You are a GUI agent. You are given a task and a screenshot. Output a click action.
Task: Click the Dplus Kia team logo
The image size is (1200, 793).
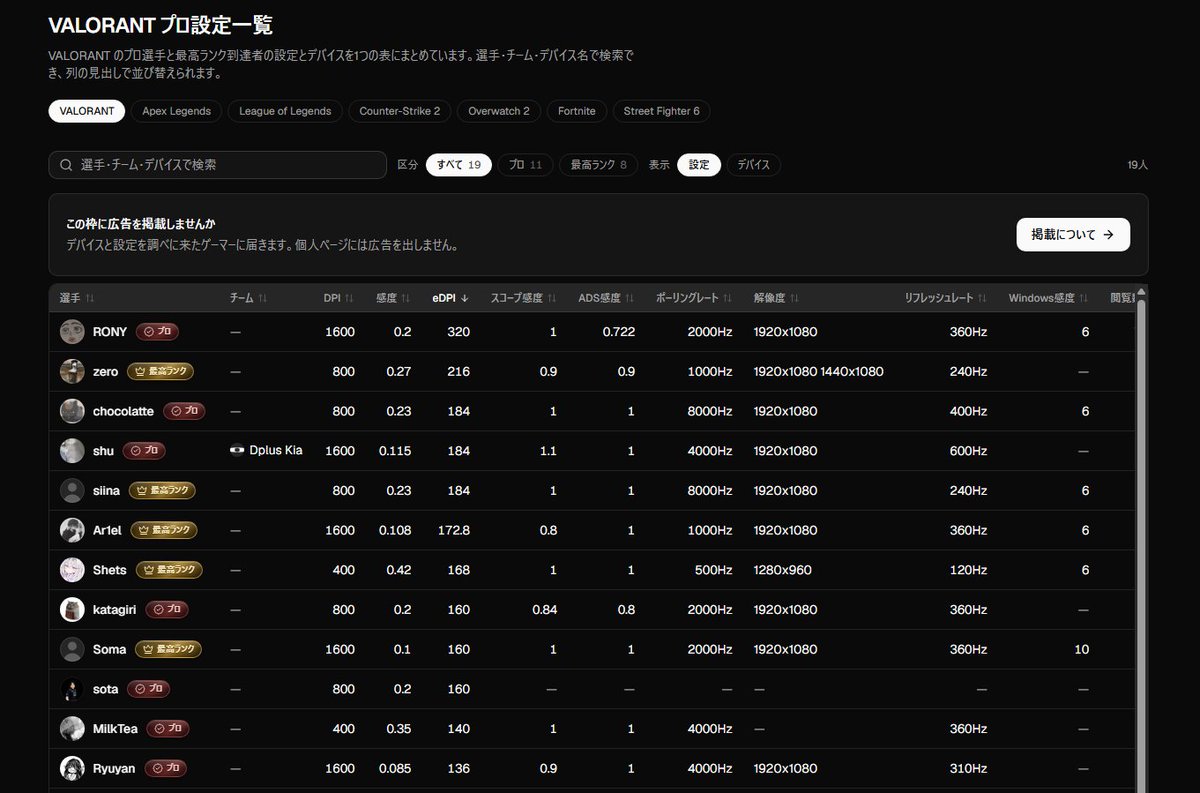click(237, 451)
